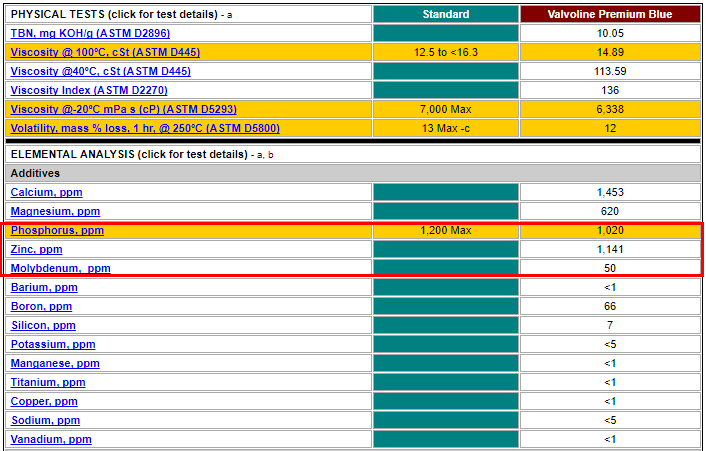Screen dimensions: 706x451
Task: Select the Calcium value 1,453
Action: coord(610,193)
